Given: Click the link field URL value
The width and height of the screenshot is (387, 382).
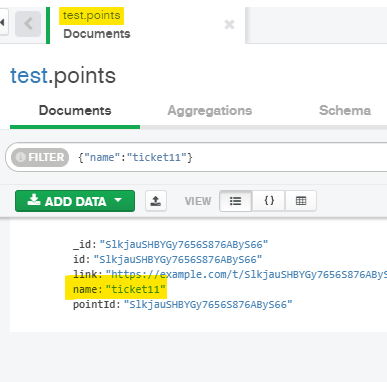Looking at the screenshot, I should [x=246, y=274].
